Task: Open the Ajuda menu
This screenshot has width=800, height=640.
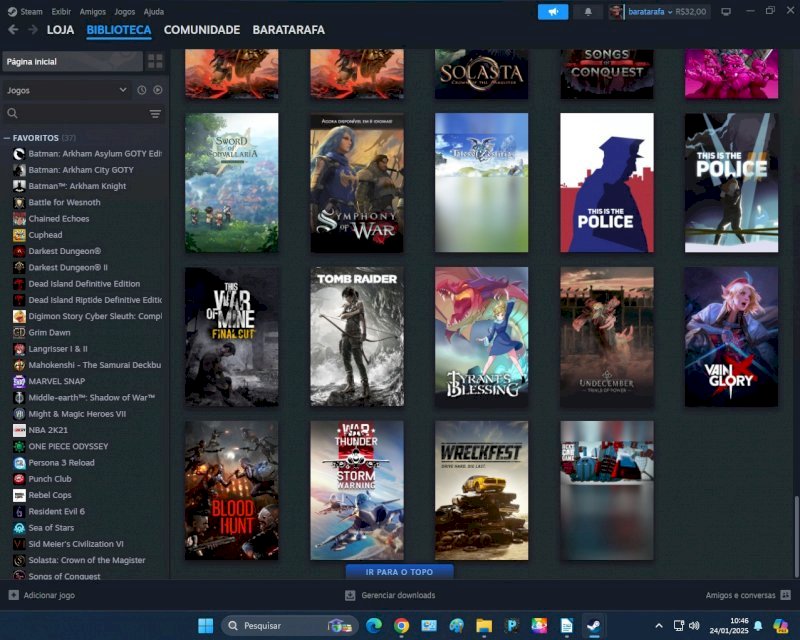Action: (x=154, y=11)
